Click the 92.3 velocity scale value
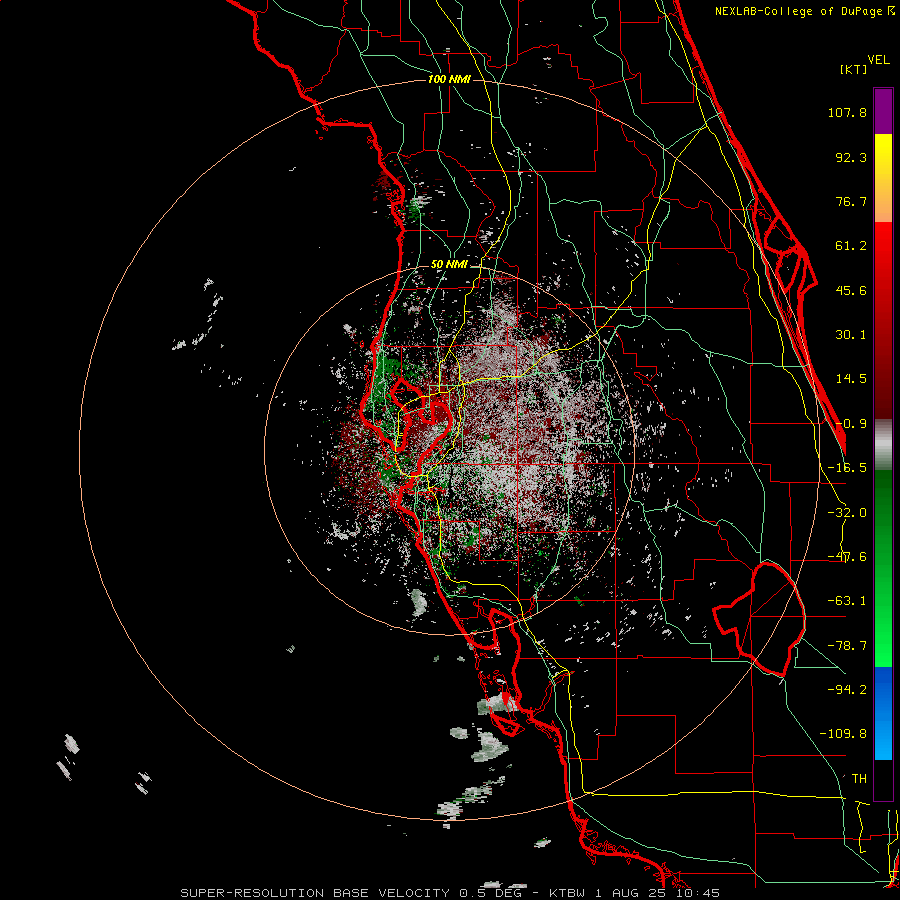The height and width of the screenshot is (900, 900). pyautogui.click(x=851, y=157)
